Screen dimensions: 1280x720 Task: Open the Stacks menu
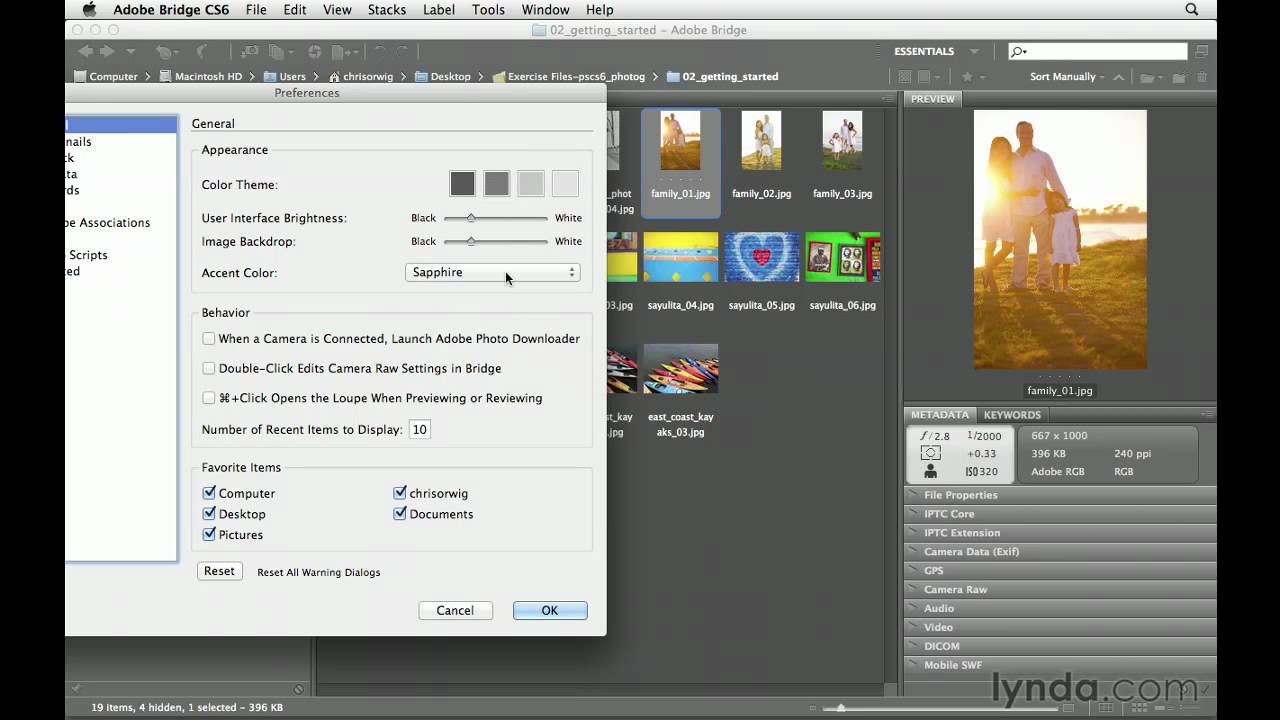[386, 9]
